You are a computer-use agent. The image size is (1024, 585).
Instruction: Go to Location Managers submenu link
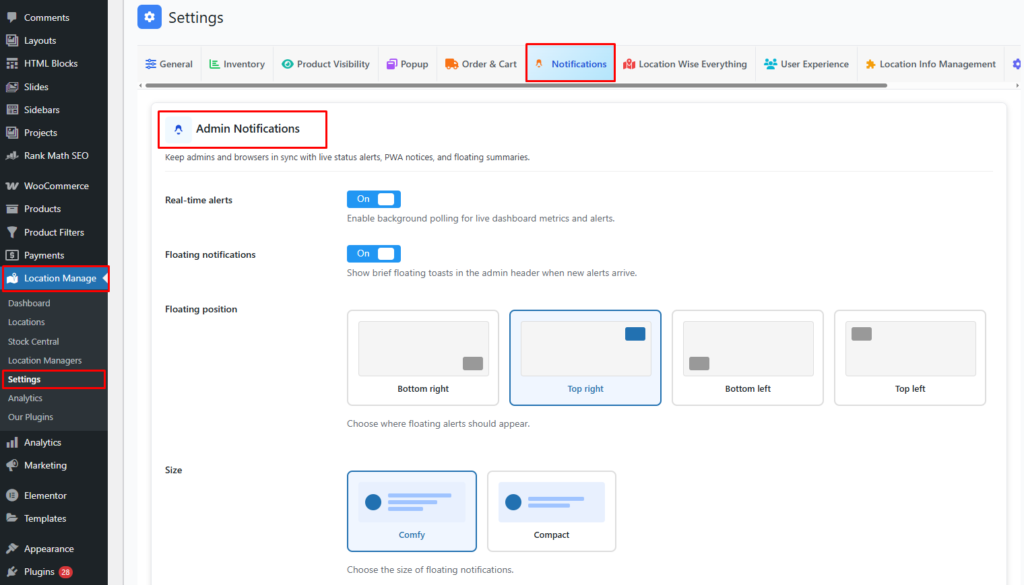[45, 360]
